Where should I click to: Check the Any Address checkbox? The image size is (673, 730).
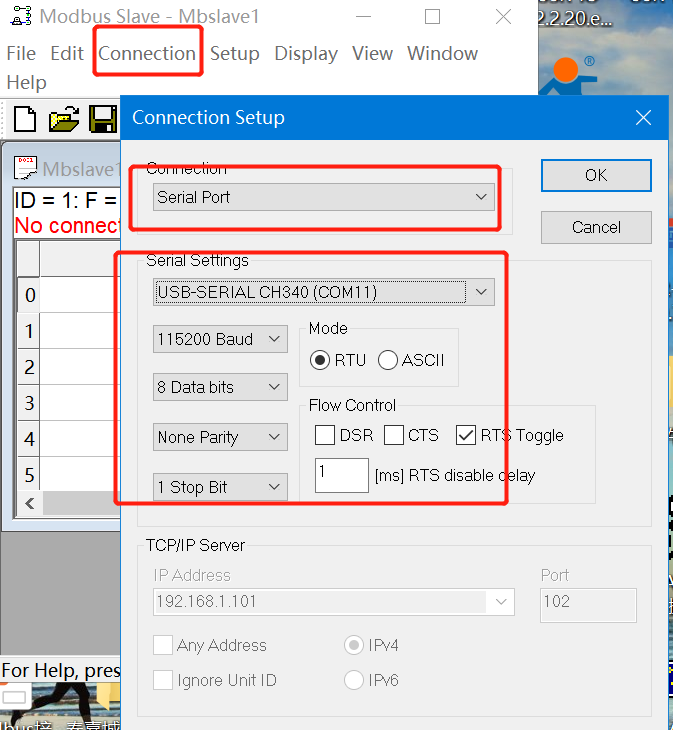(163, 645)
